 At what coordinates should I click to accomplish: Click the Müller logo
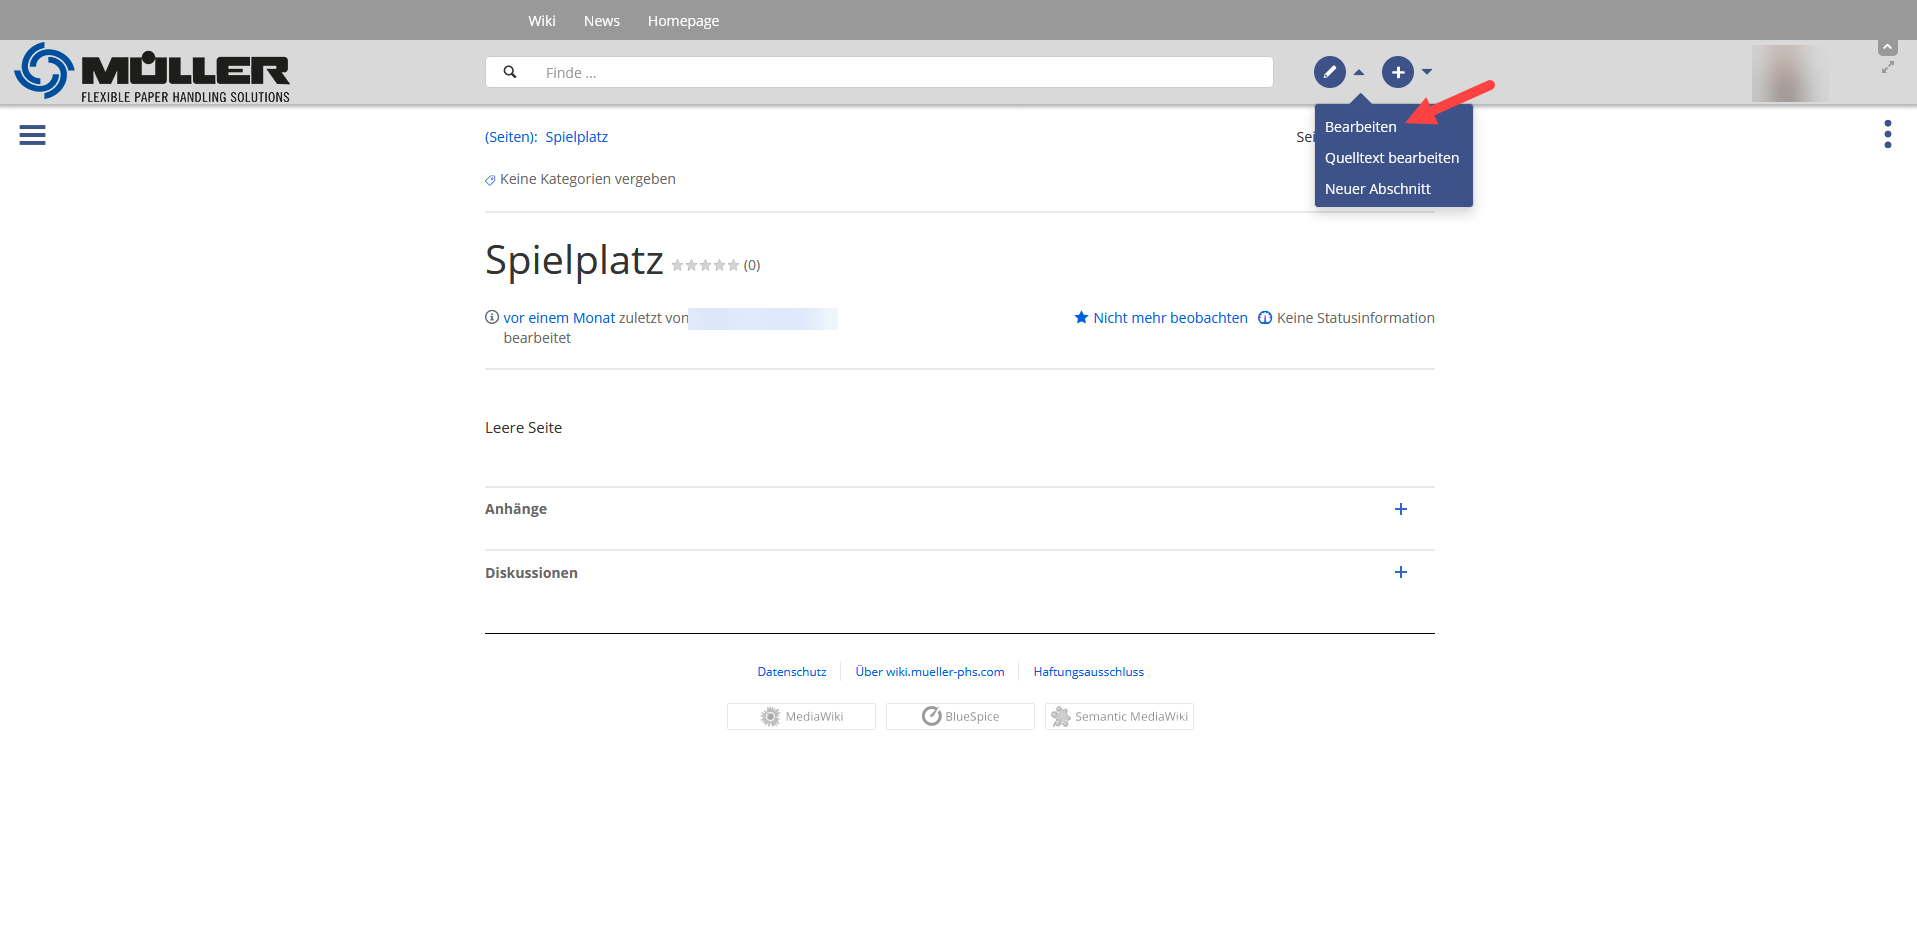pos(152,73)
